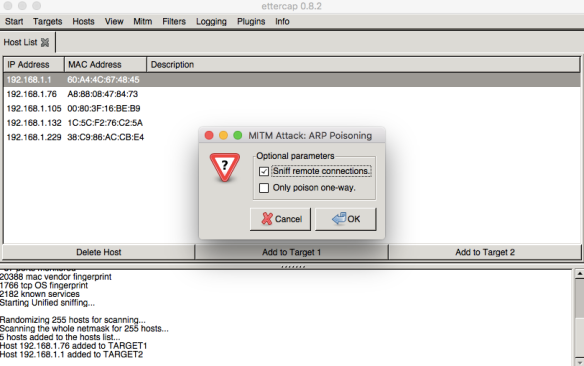Minimize the MITM Attack dialog with yellow button
Screen dimensions: 584x366
(x=223, y=136)
